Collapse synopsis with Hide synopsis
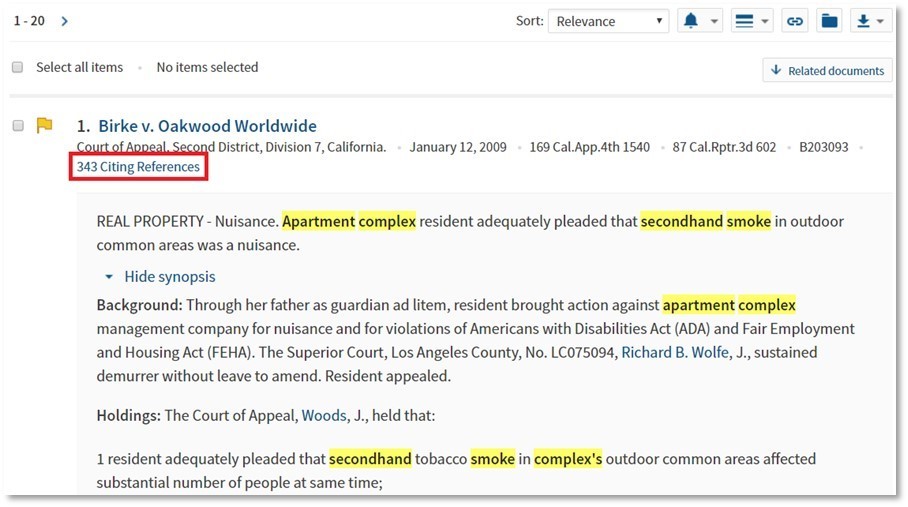This screenshot has width=908, height=507. point(169,277)
